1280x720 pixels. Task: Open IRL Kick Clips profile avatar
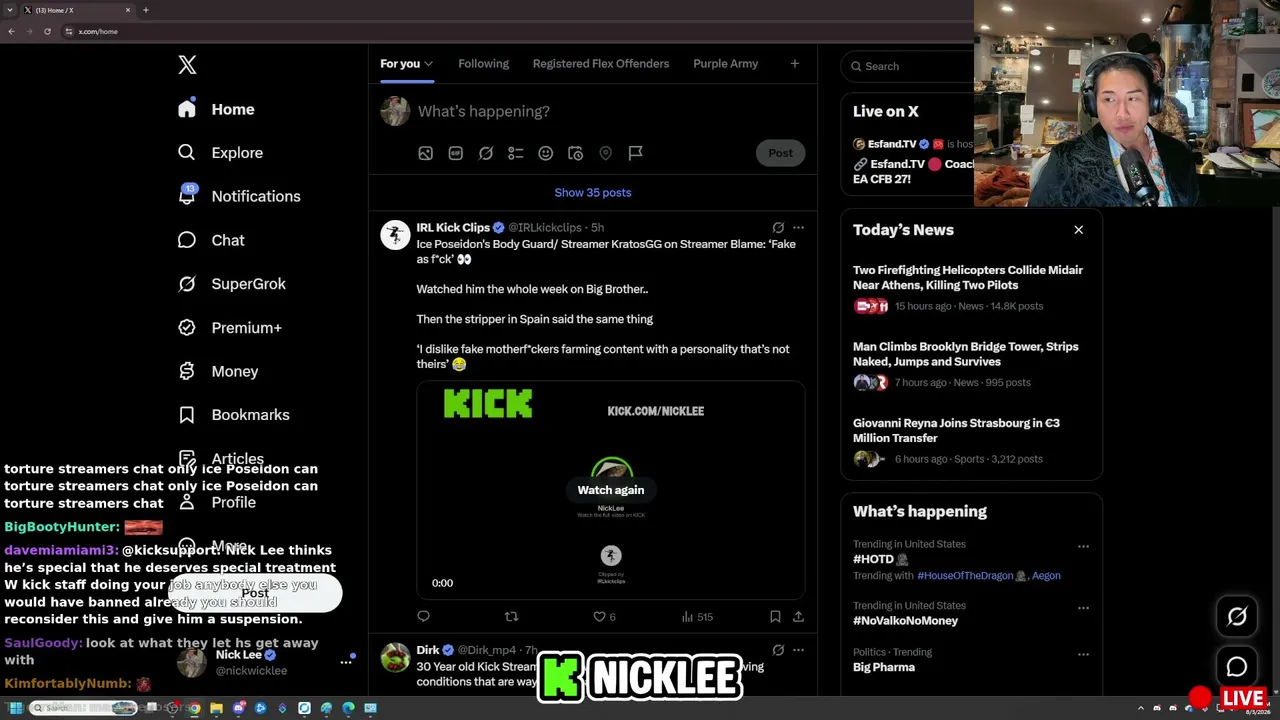tap(395, 234)
